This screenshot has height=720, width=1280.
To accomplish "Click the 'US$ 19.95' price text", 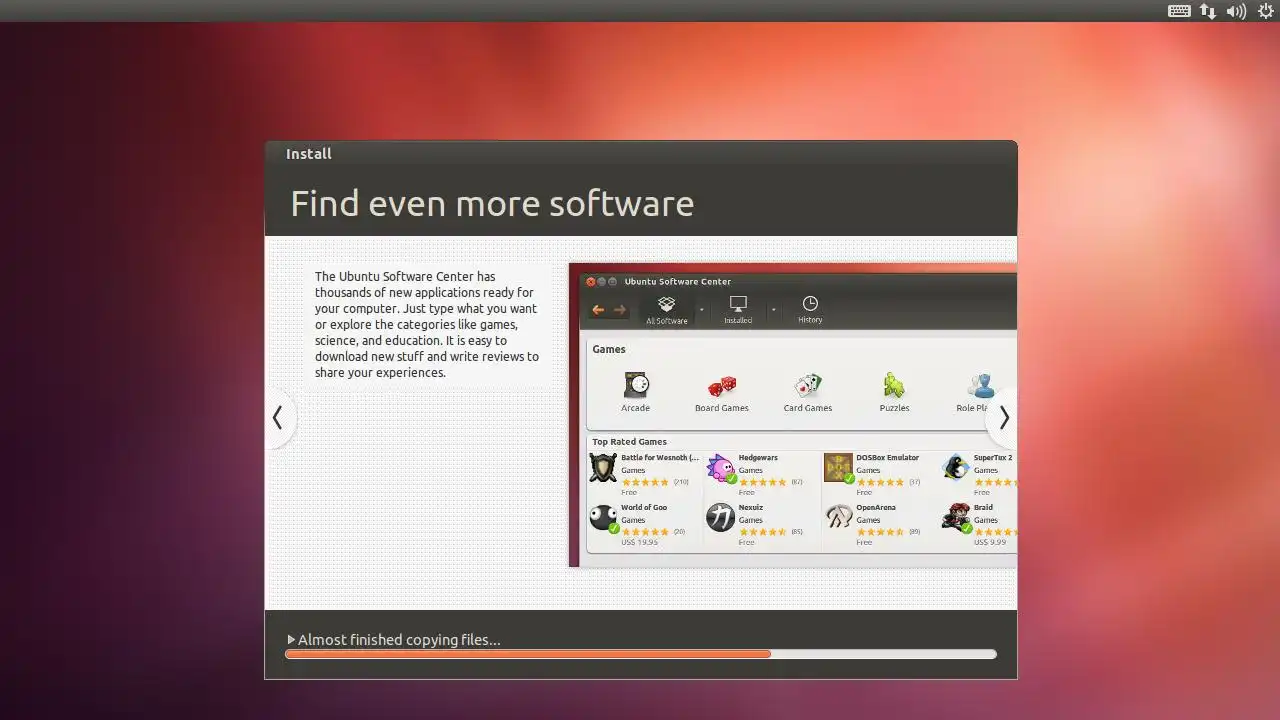I will [x=640, y=542].
